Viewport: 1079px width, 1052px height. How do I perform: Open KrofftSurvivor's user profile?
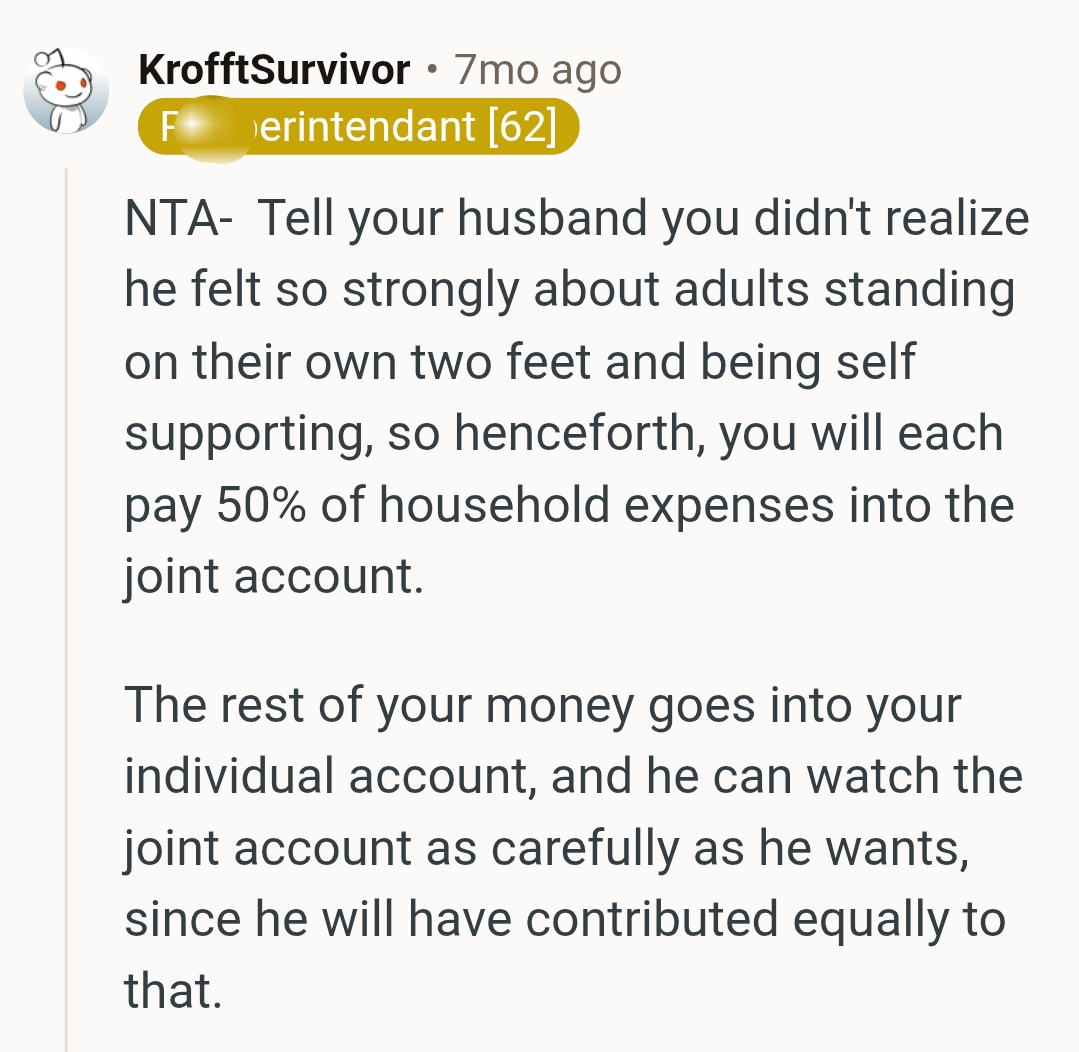(274, 70)
